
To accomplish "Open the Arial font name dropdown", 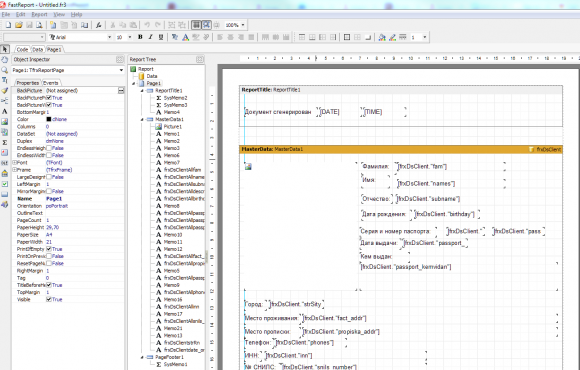I will (109, 37).
